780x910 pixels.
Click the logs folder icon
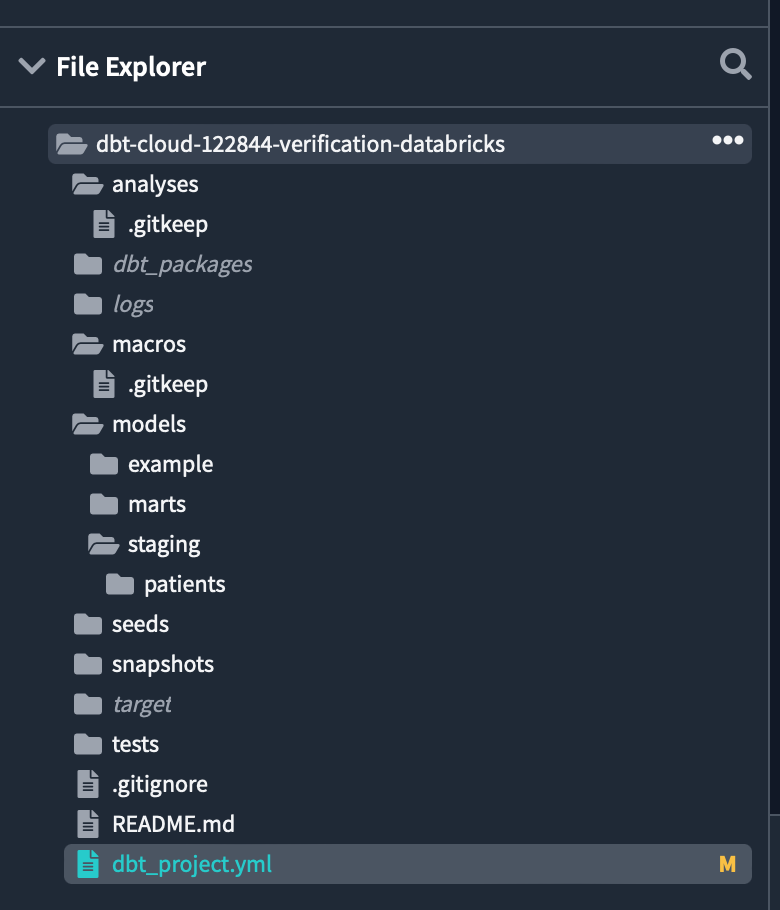(88, 304)
